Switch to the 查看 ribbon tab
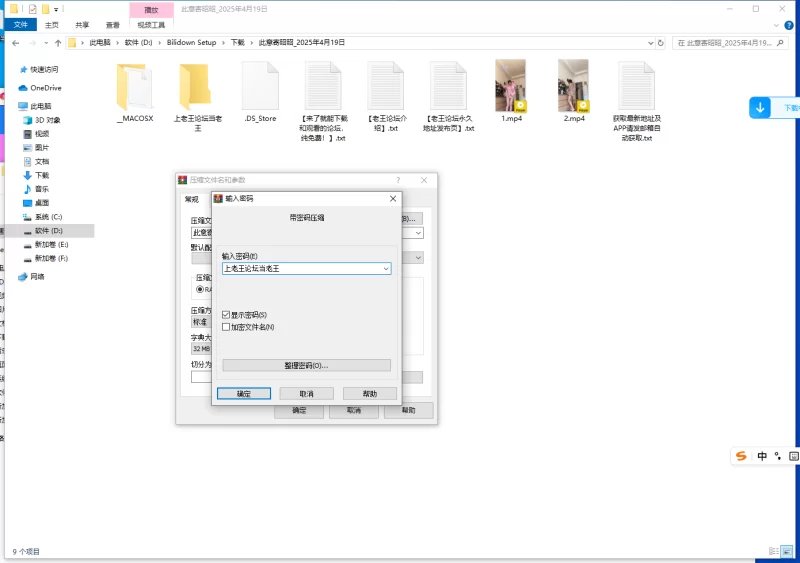Screen dimensions: 800x563 113,25
